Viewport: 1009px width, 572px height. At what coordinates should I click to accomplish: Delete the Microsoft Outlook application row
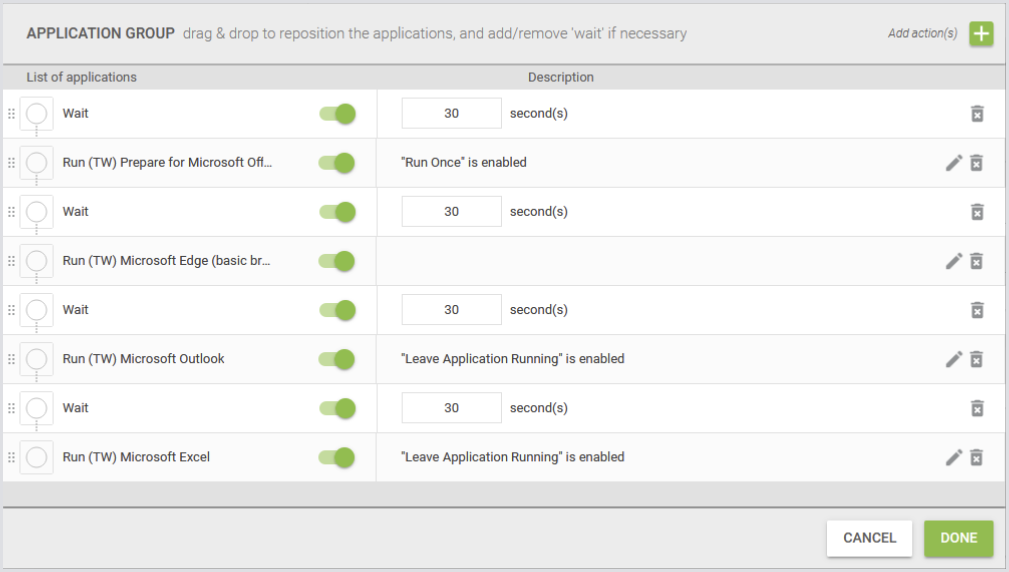977,359
